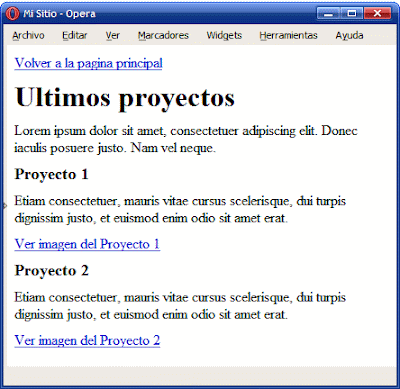Minimize the Opera window
This screenshot has height=389, width=400.
click(328, 14)
